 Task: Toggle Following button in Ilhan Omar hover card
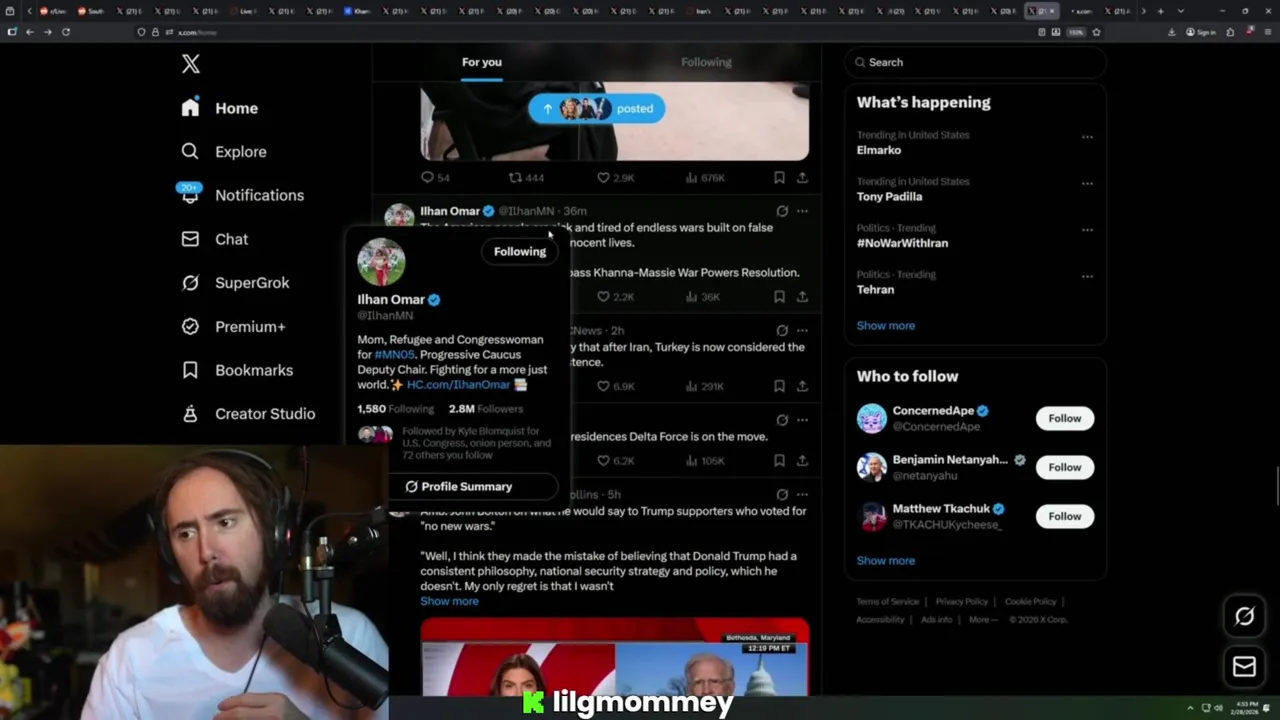click(x=520, y=252)
